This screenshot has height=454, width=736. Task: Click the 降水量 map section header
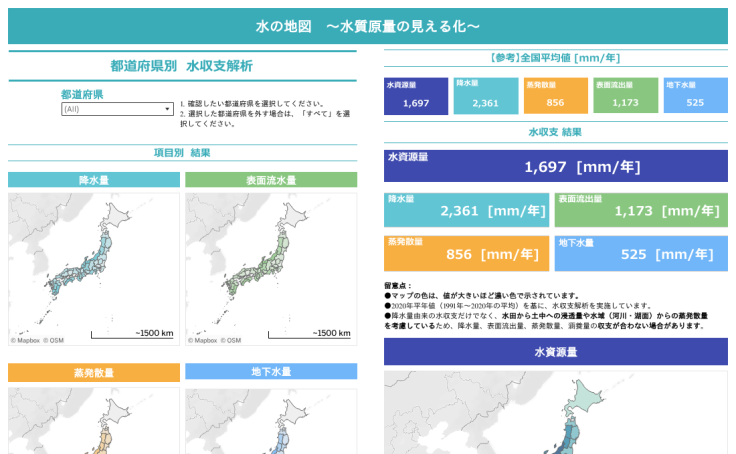[x=94, y=180]
